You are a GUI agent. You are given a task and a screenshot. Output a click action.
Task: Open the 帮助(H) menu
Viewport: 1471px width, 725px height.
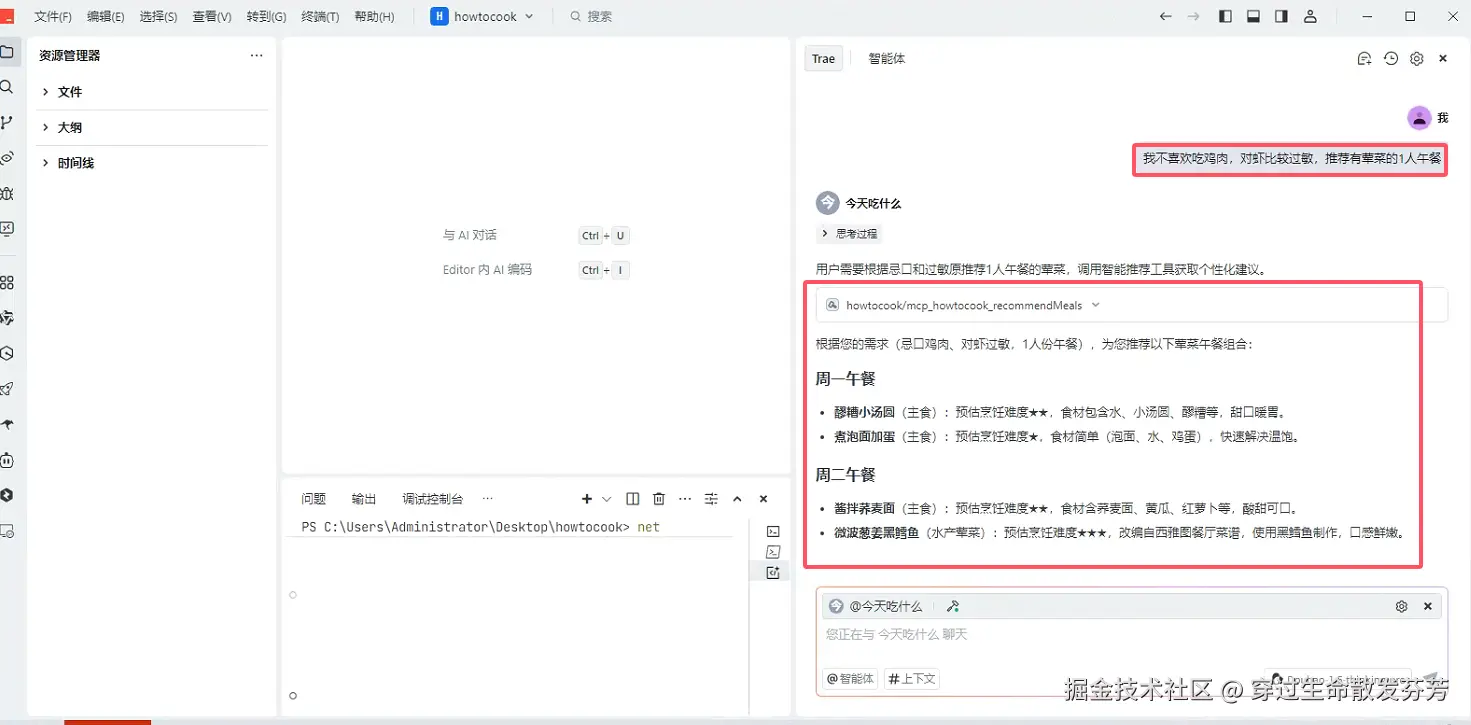(x=374, y=17)
